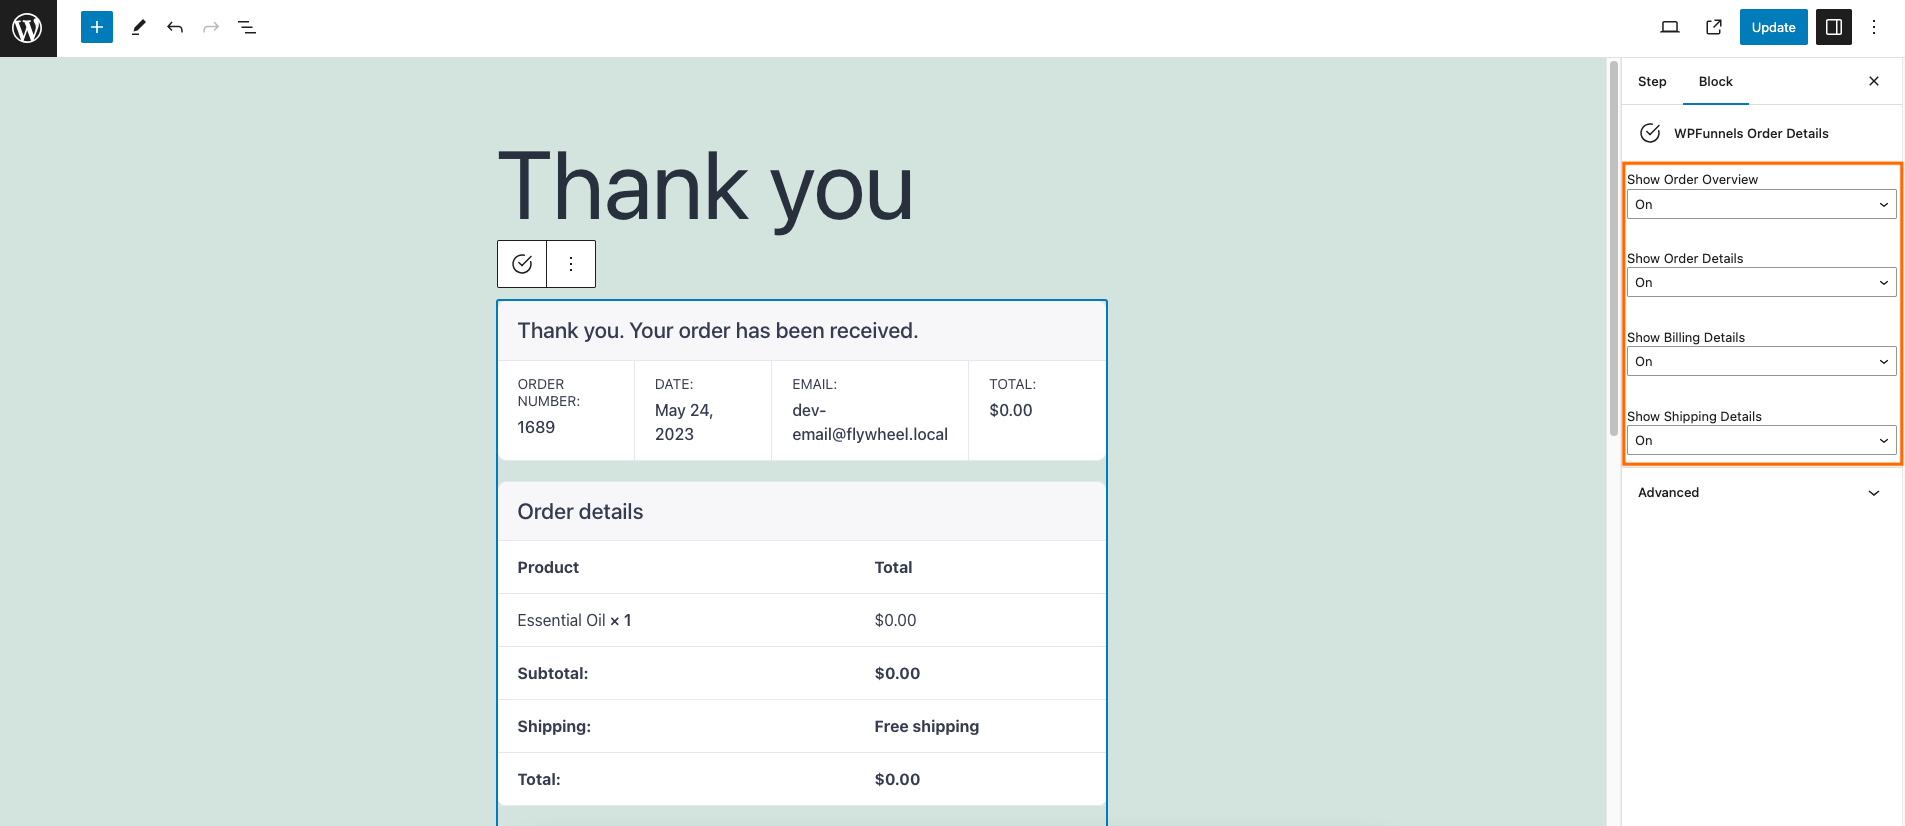Switch to the Block tab
This screenshot has width=1905, height=826.
pyautogui.click(x=1715, y=82)
